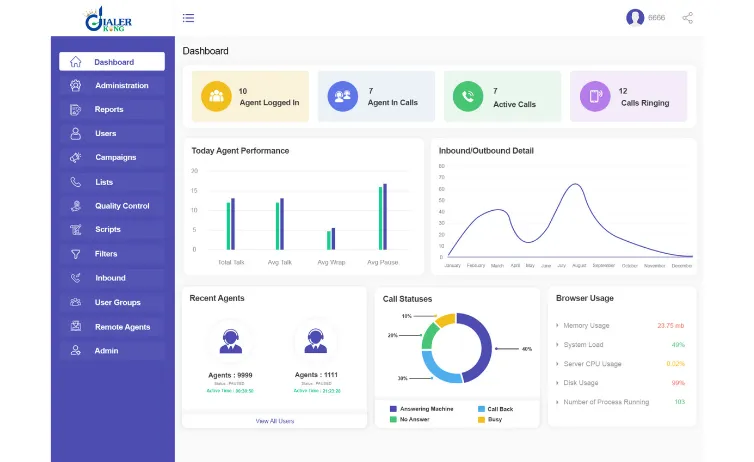Image resolution: width=754 pixels, height=462 pixels.
Task: Click the Scripts scroll icon
Action: (x=75, y=230)
